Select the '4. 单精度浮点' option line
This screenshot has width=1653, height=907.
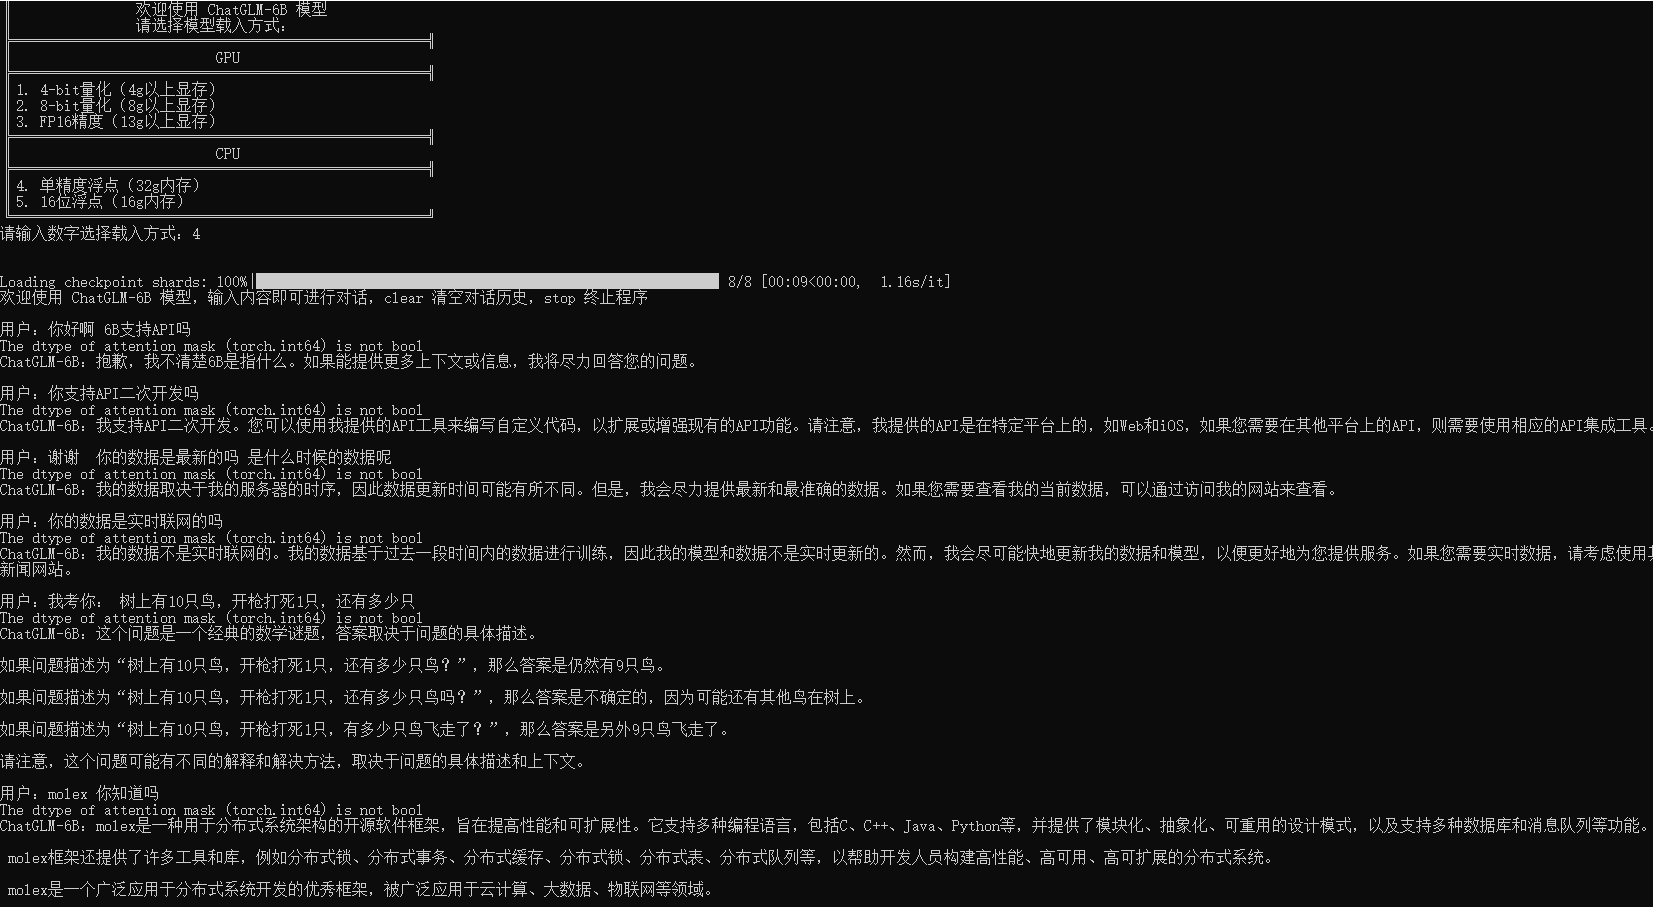click(x=108, y=186)
